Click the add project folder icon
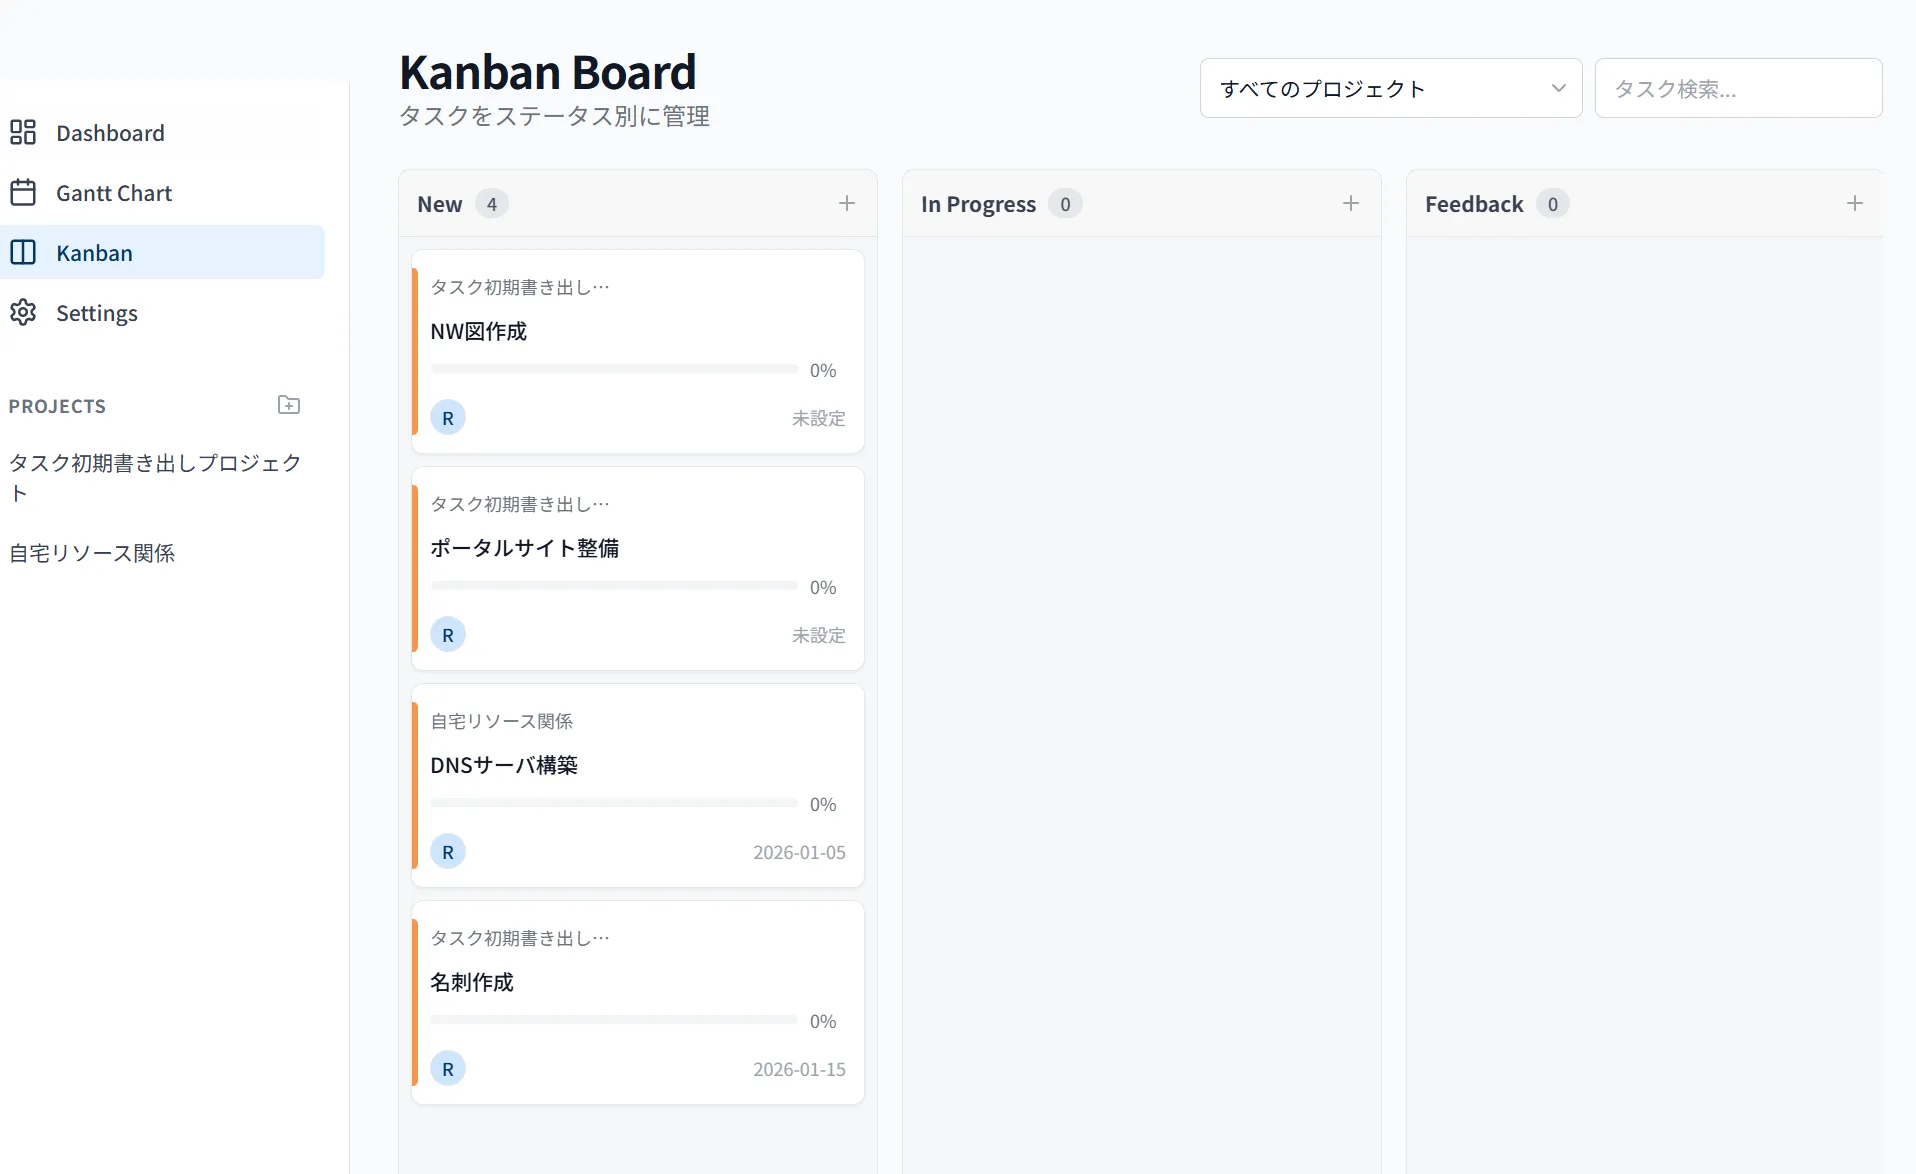 point(289,405)
